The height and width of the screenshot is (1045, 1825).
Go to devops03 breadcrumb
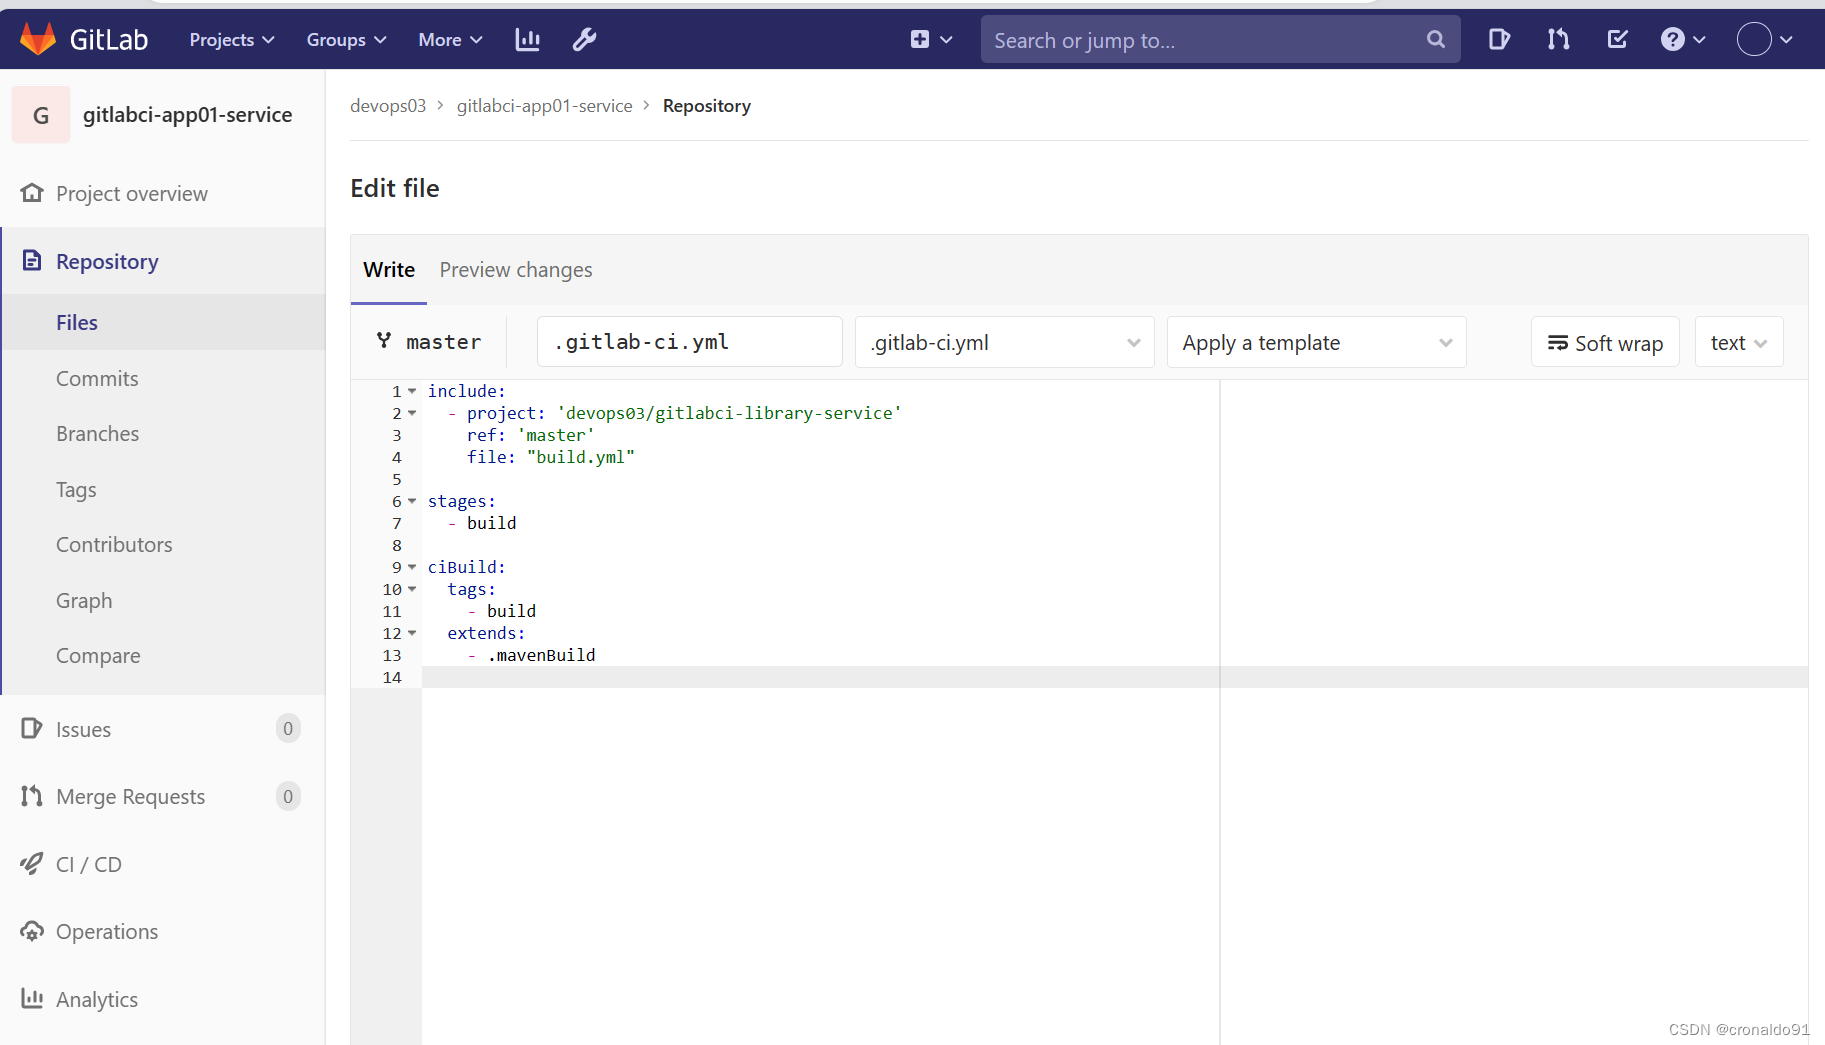tap(388, 105)
